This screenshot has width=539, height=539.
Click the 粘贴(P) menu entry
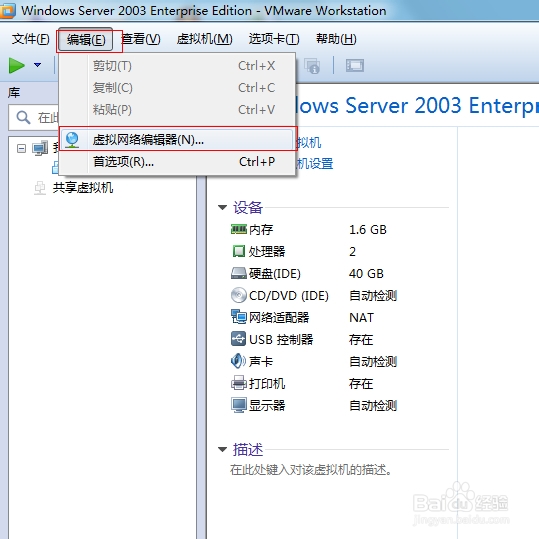(x=177, y=110)
